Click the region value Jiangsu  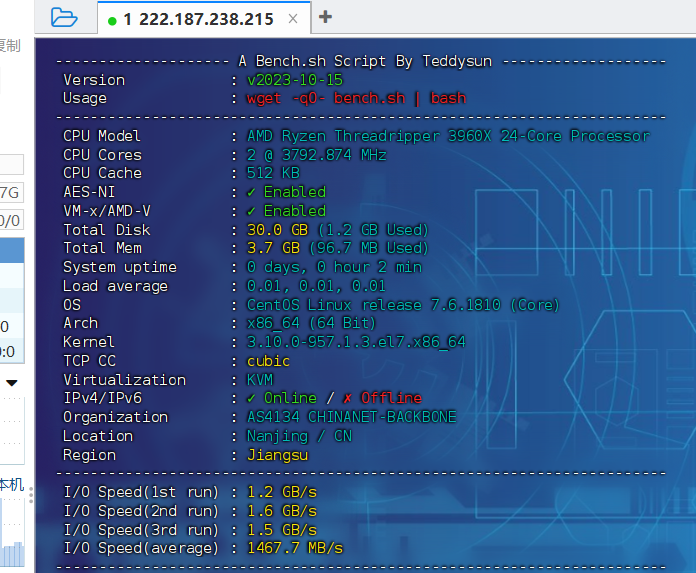[x=277, y=455]
